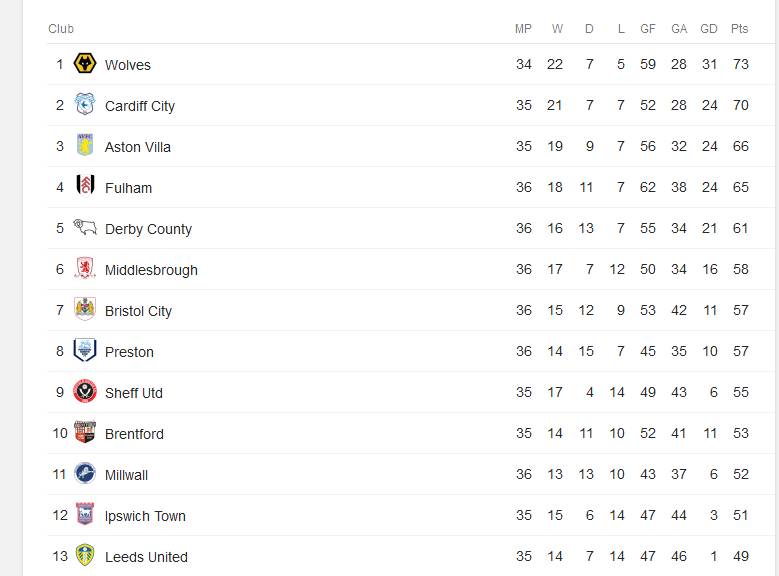Click the Millwall lion crest
The width and height of the screenshot is (779, 576).
coord(85,474)
